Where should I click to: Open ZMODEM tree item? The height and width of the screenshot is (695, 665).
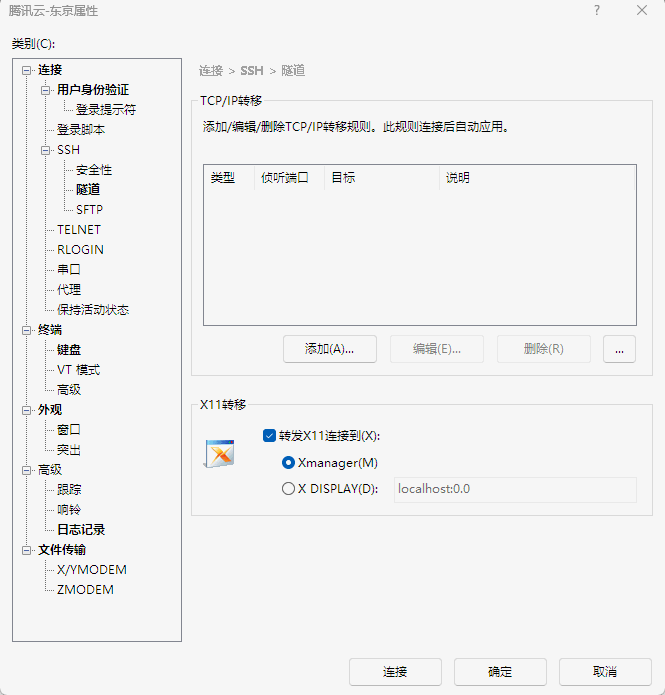85,590
